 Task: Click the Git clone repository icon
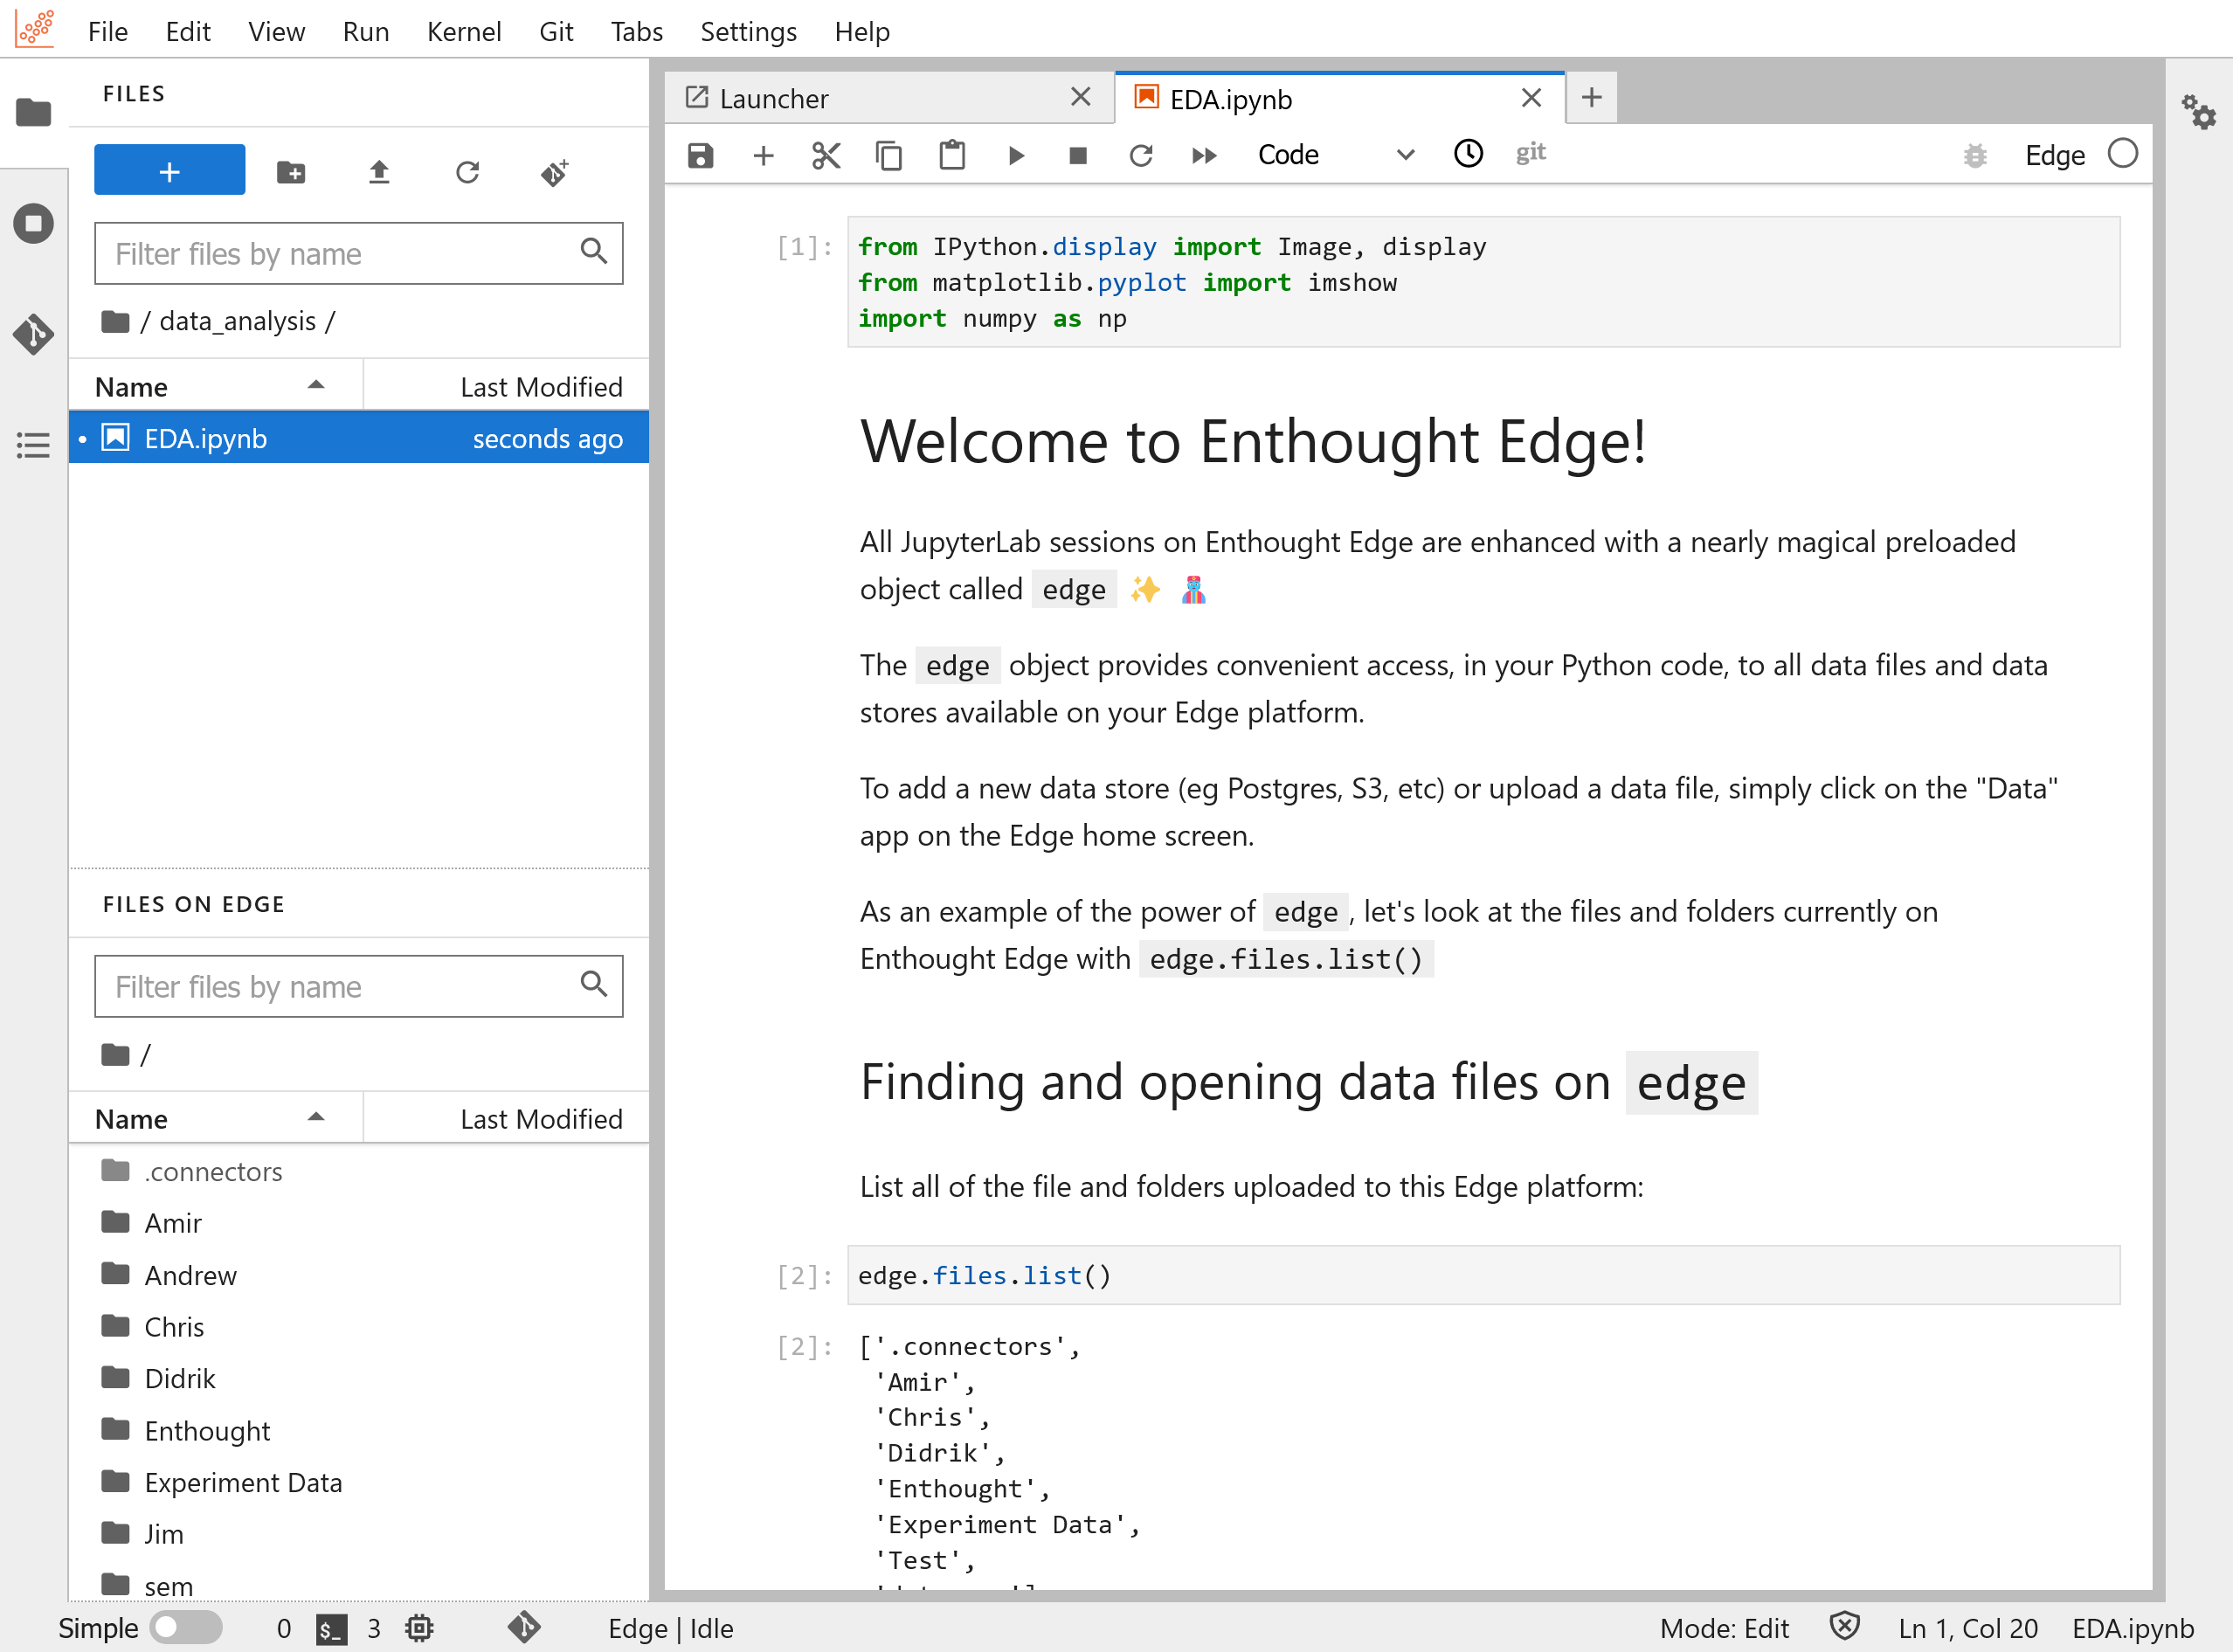pos(555,172)
